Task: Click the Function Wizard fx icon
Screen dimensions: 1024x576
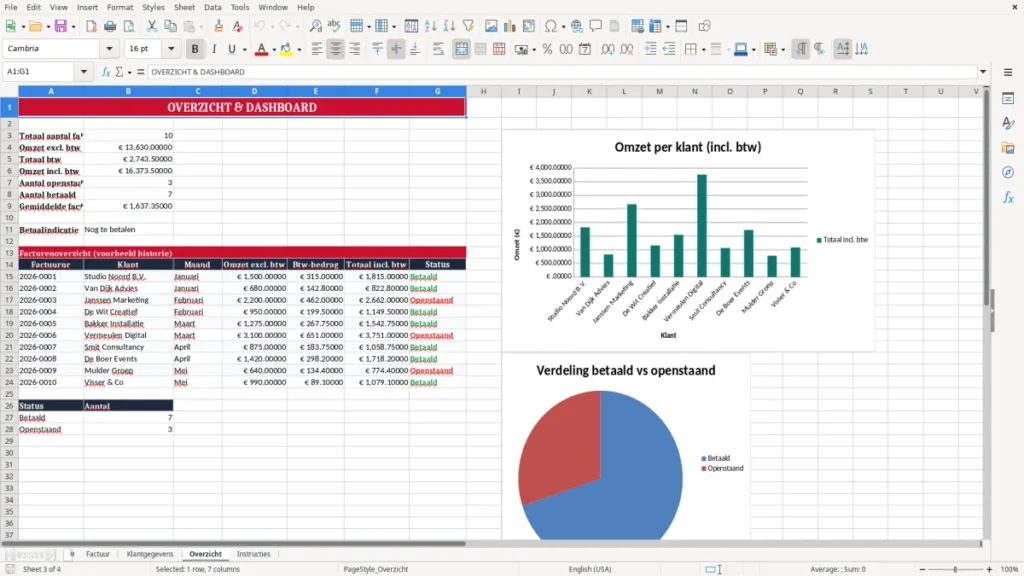Action: point(106,72)
